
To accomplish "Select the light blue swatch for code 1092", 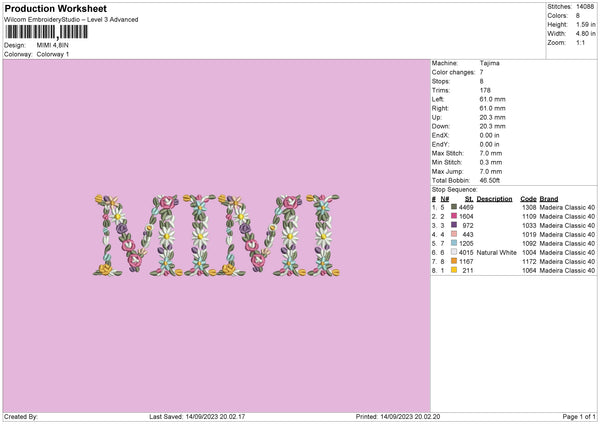I will pos(454,243).
